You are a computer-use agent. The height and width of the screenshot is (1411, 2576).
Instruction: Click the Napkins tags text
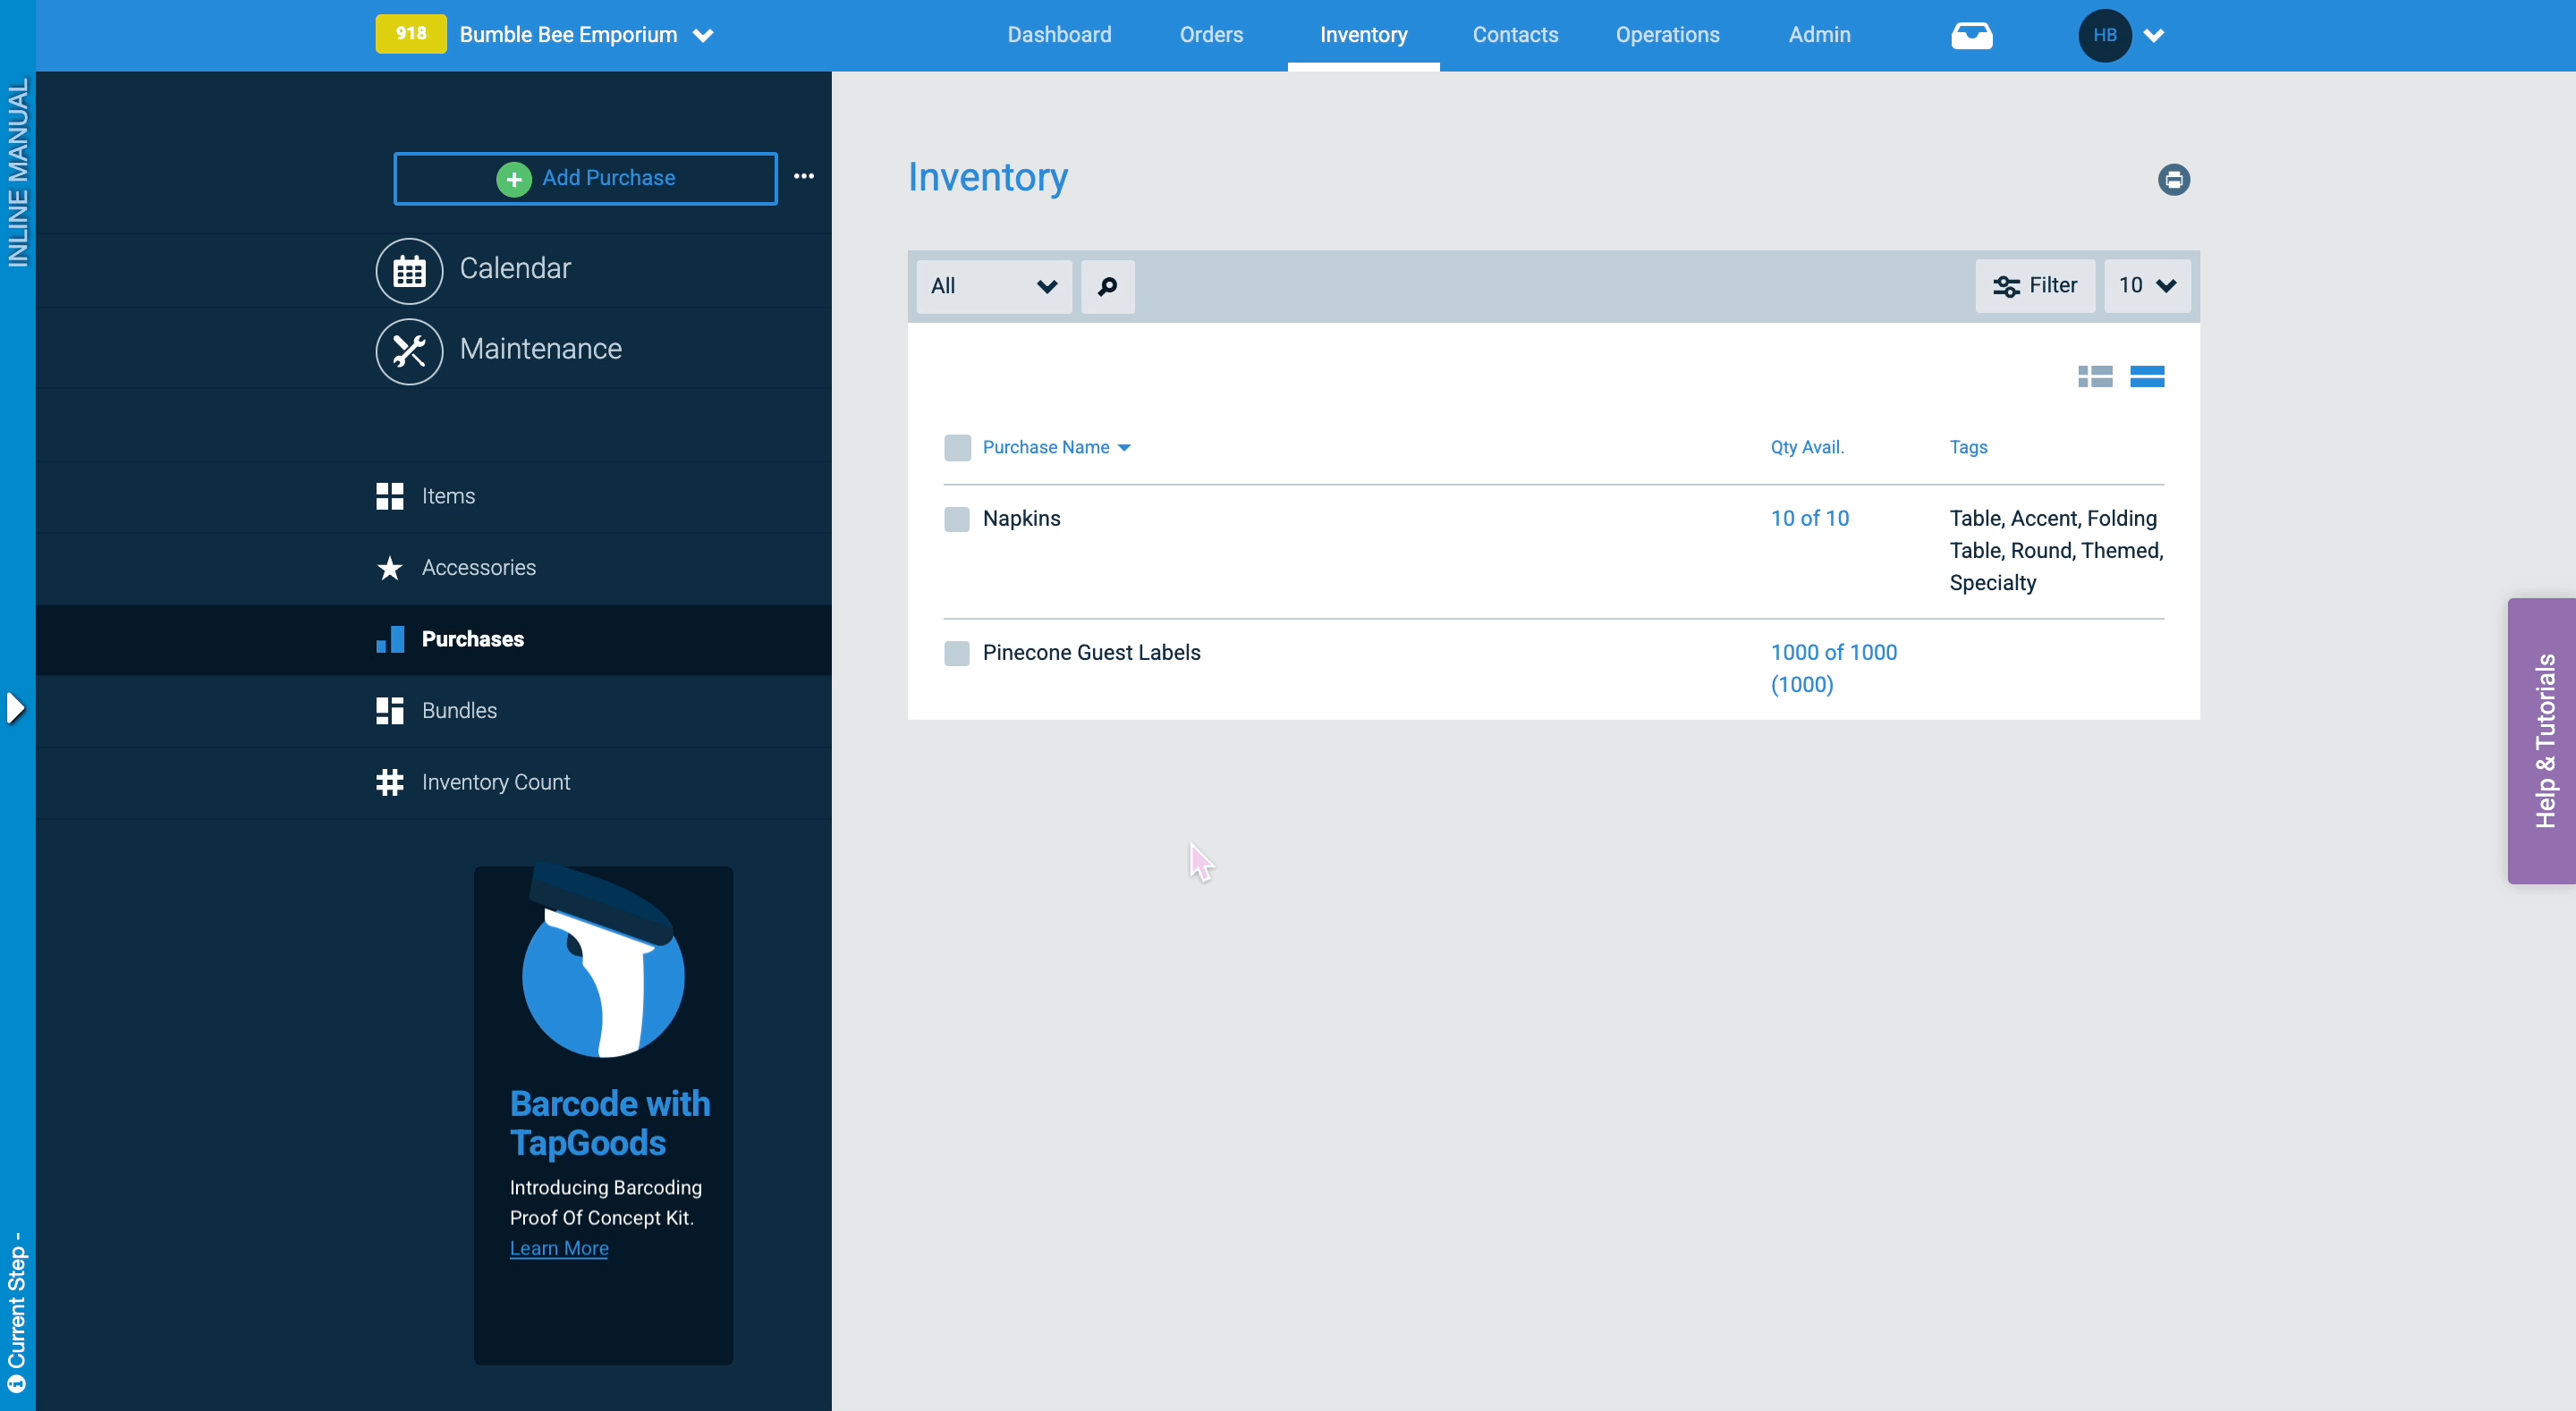coord(2056,551)
